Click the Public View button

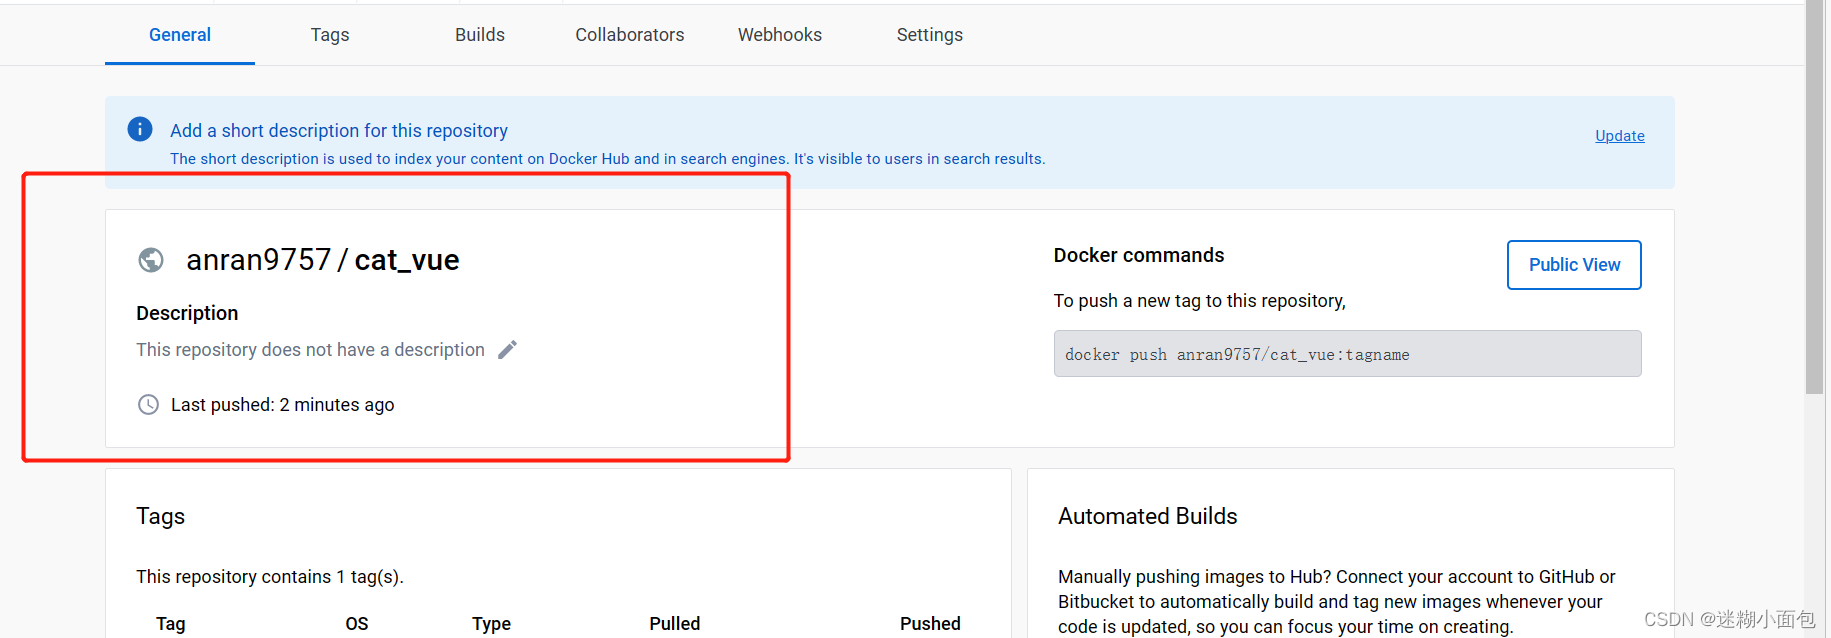tap(1573, 264)
